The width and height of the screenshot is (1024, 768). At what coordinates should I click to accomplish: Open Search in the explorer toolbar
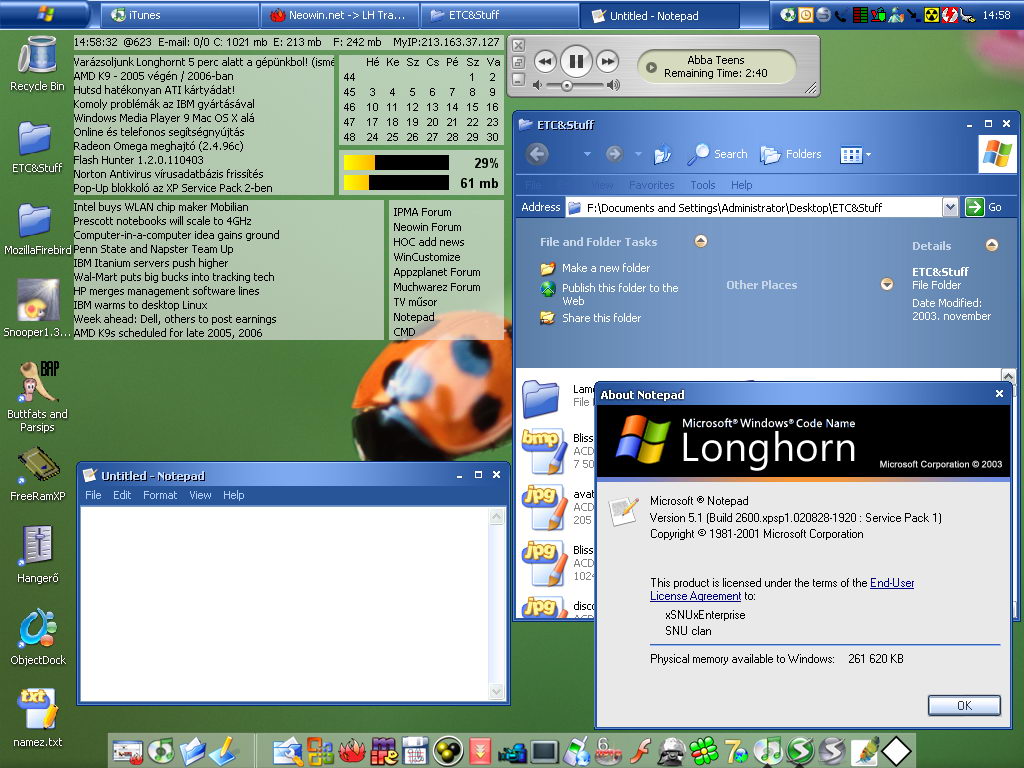click(717, 154)
